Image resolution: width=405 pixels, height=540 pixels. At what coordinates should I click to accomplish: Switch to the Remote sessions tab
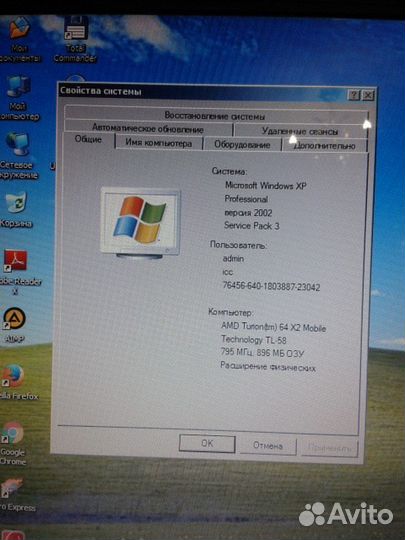[x=300, y=131]
